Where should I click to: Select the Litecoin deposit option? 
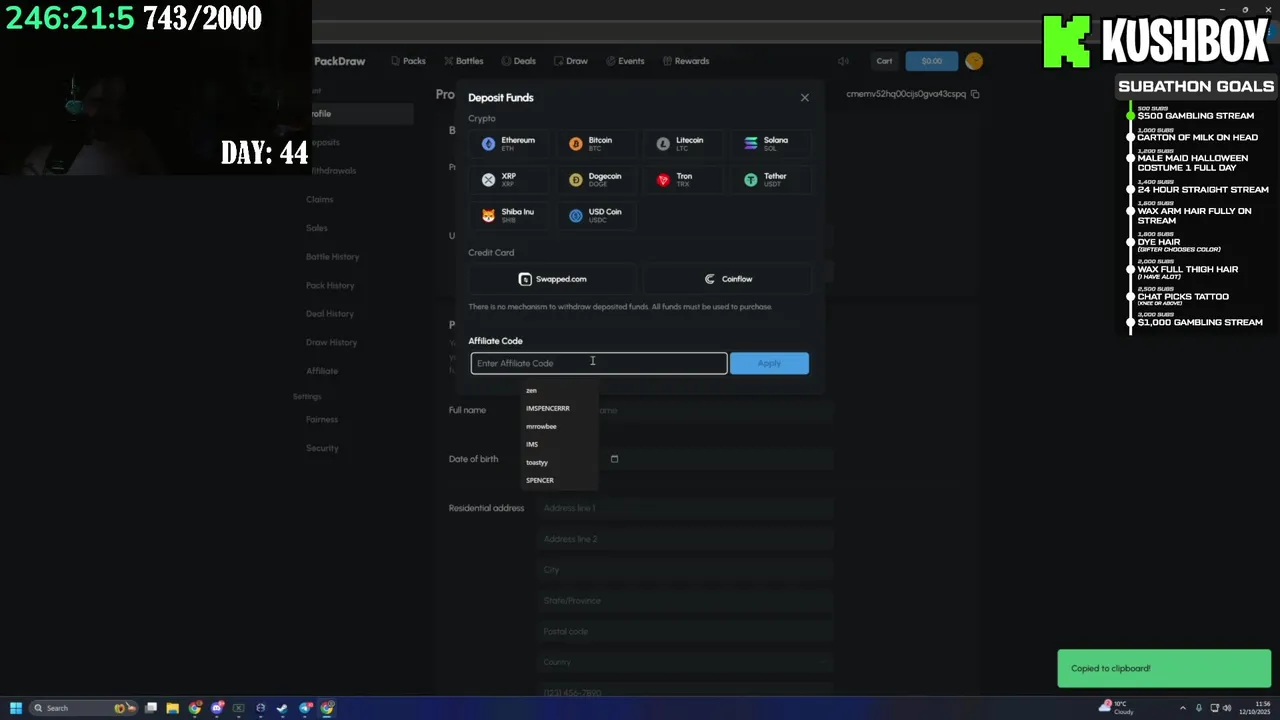[x=685, y=144]
